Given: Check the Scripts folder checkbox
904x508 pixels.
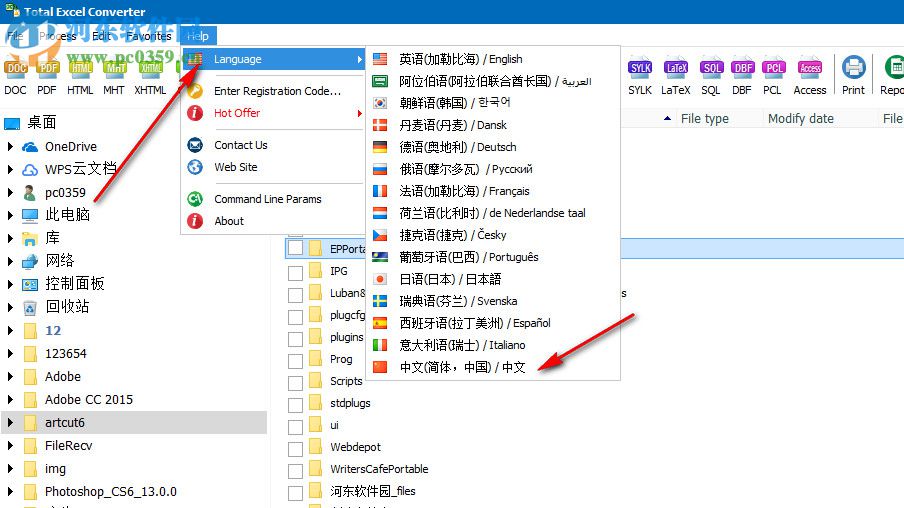Looking at the screenshot, I should (x=295, y=382).
